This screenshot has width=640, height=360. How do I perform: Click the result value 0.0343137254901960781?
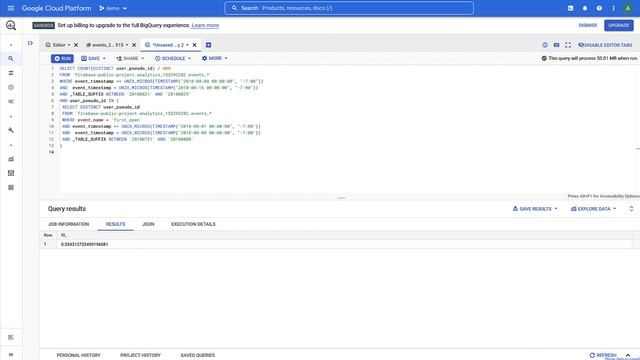pyautogui.click(x=84, y=244)
